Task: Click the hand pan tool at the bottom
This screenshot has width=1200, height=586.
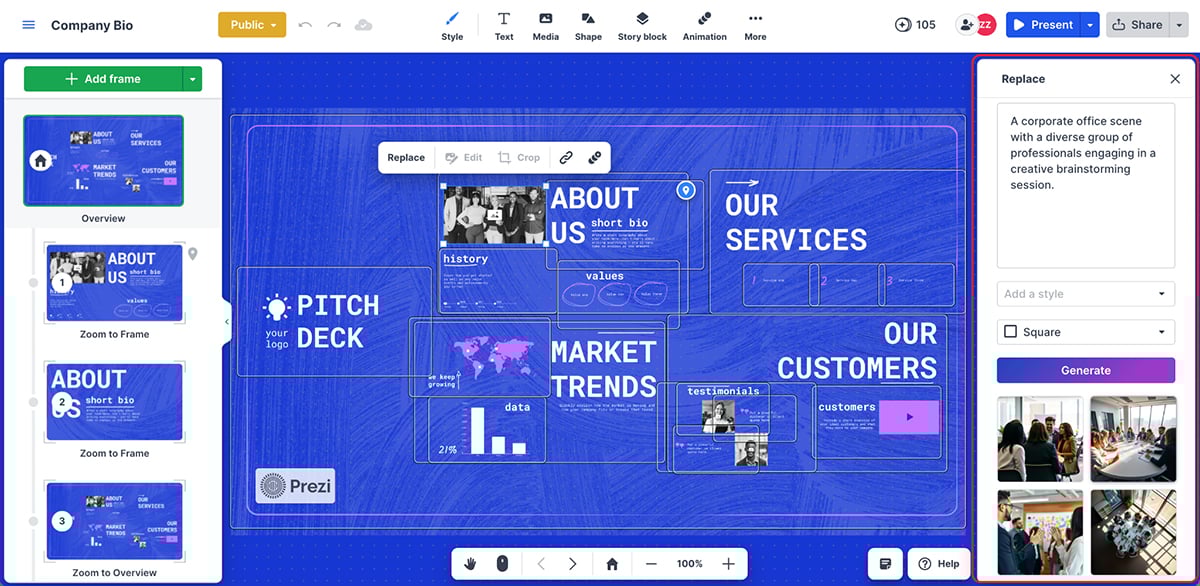Action: tap(470, 563)
